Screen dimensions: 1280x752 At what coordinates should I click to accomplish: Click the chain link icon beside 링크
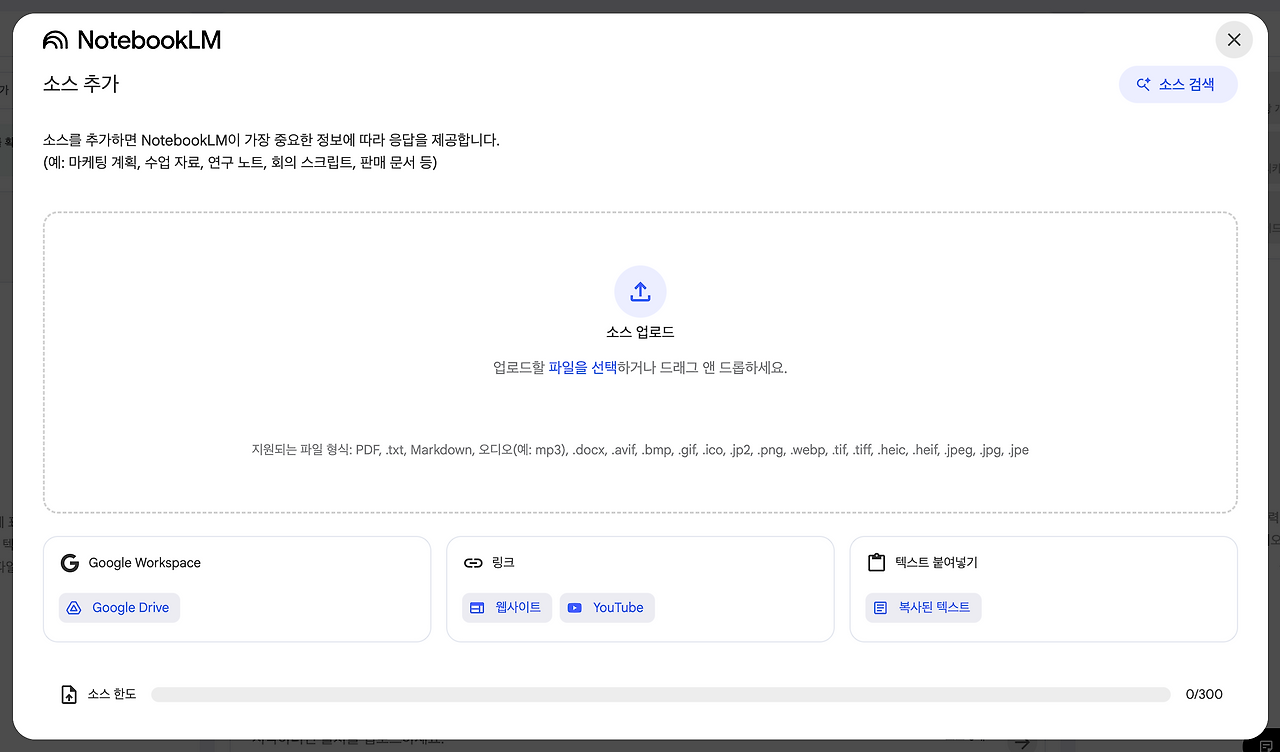pyautogui.click(x=473, y=562)
